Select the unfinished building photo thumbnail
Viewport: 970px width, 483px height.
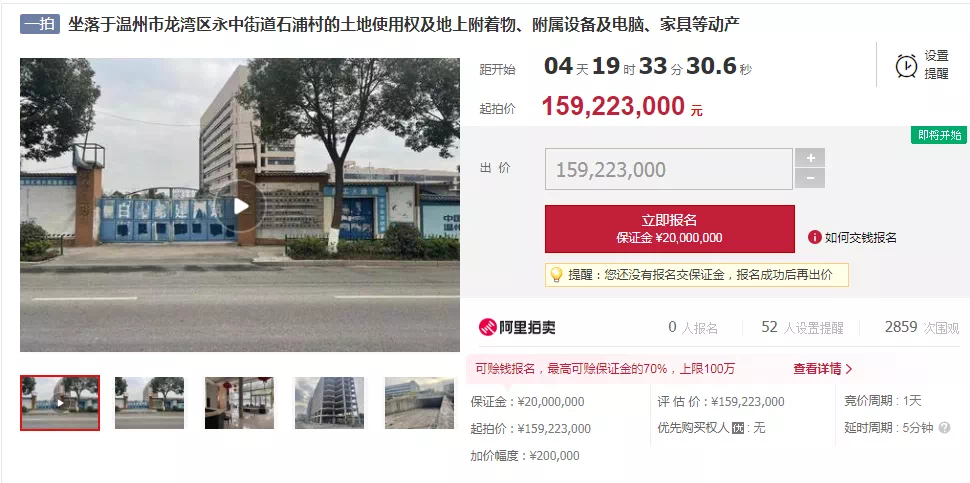point(329,403)
